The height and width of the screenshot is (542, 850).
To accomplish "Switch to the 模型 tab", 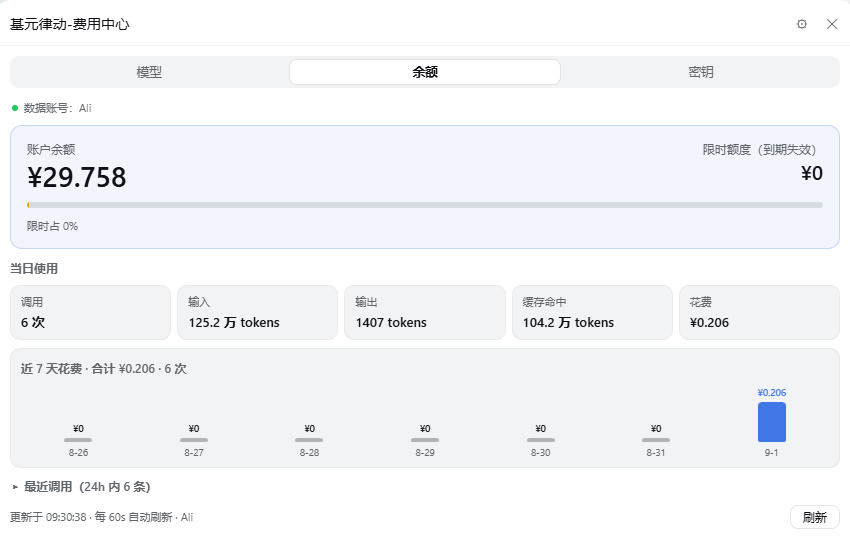I will click(x=149, y=72).
